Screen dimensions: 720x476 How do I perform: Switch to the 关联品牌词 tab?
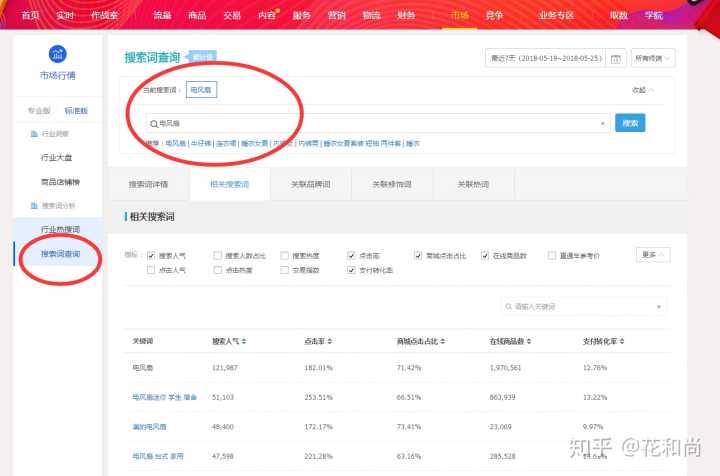tap(310, 184)
